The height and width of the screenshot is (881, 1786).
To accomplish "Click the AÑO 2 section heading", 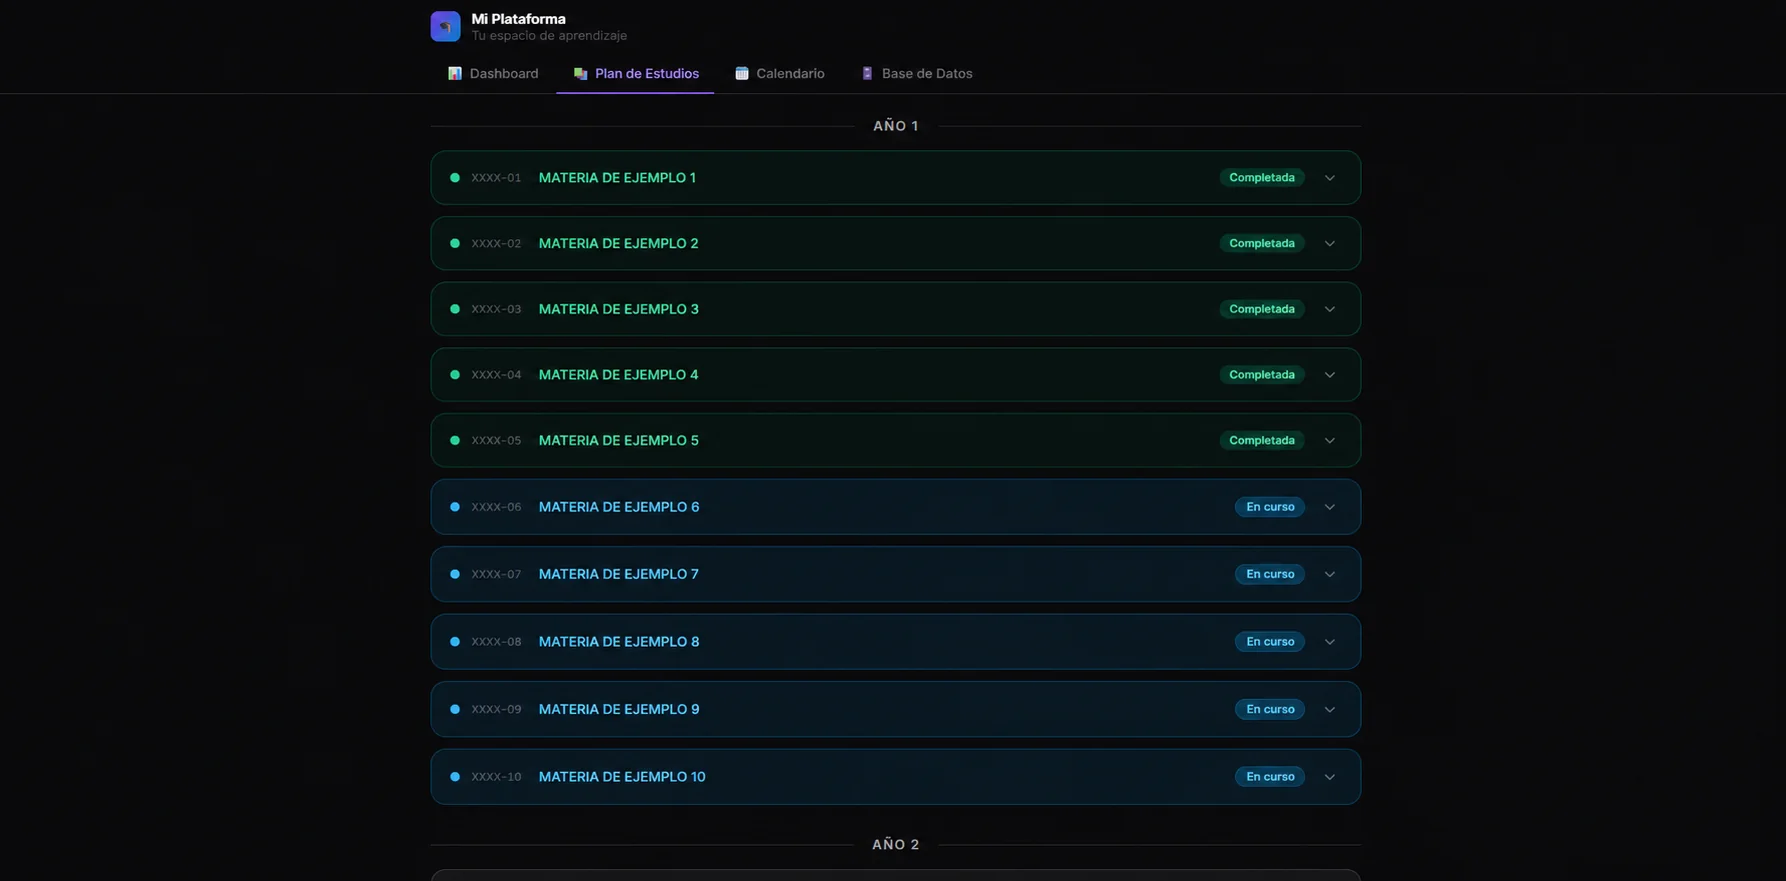I will pyautogui.click(x=895, y=845).
